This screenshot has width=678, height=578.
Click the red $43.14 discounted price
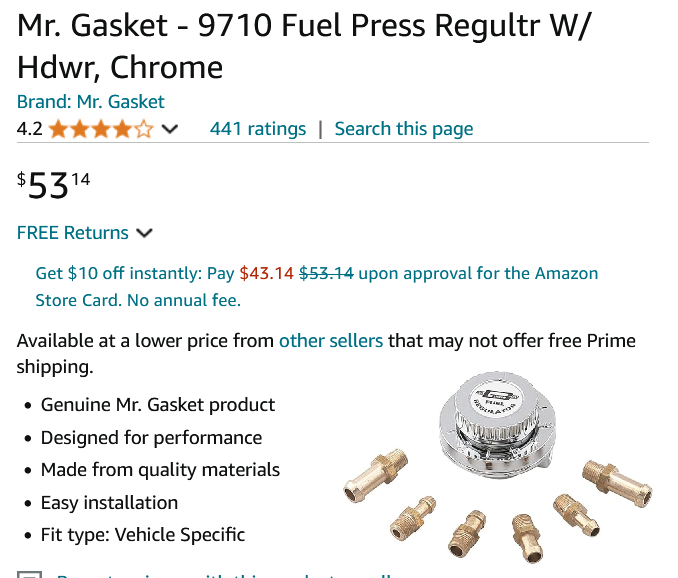click(267, 273)
